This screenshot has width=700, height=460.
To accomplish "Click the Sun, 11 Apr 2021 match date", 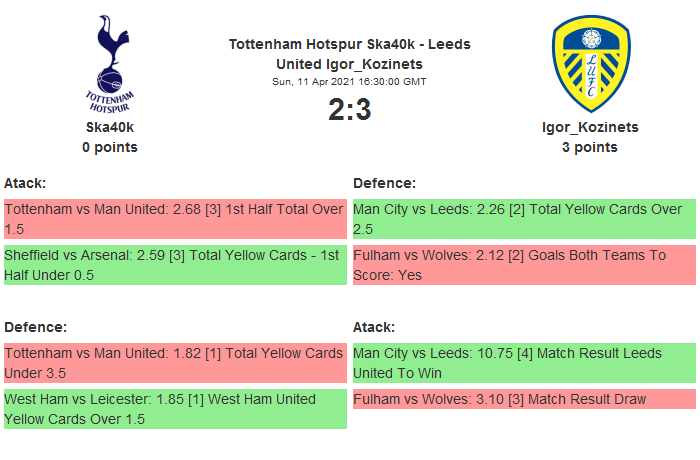I will (x=349, y=81).
